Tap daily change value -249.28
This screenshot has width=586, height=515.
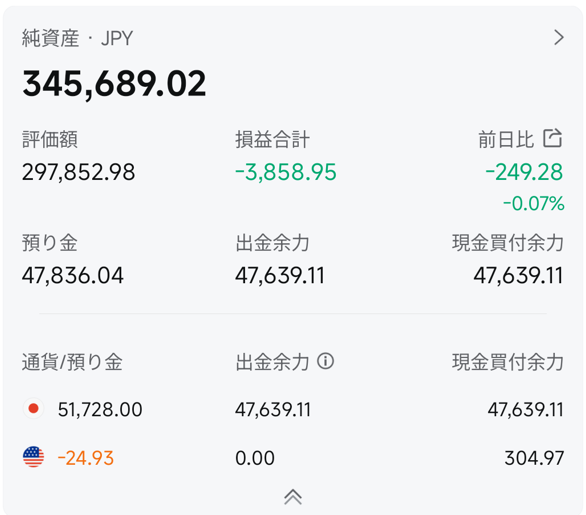pyautogui.click(x=524, y=172)
